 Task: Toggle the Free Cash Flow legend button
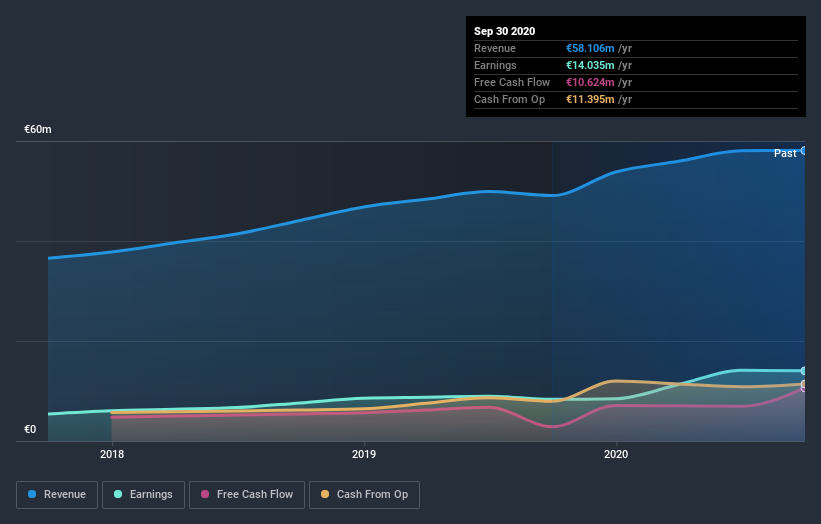(247, 495)
